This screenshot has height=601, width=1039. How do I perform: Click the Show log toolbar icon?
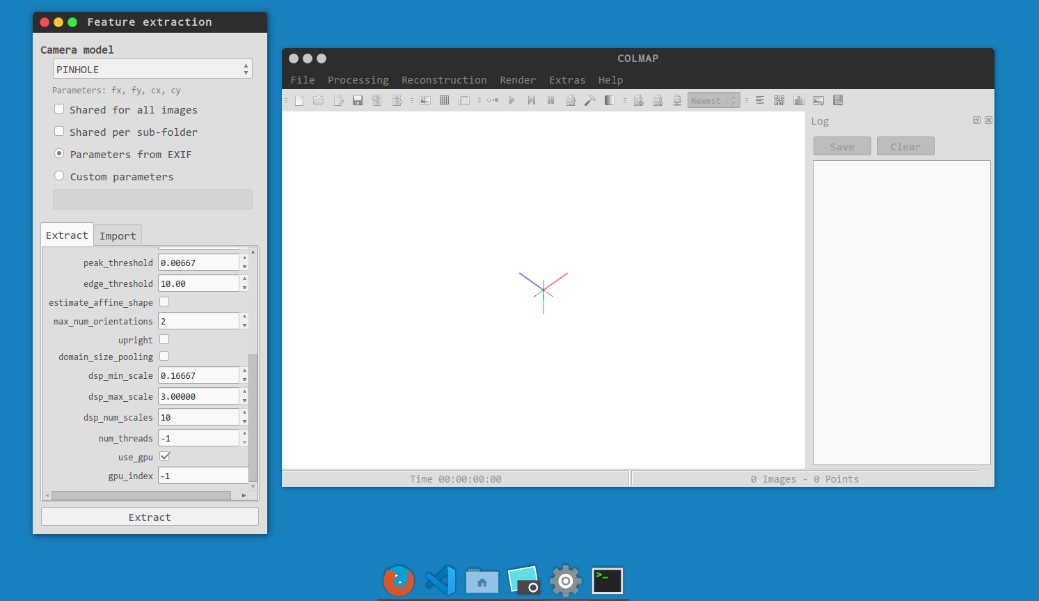click(760, 100)
